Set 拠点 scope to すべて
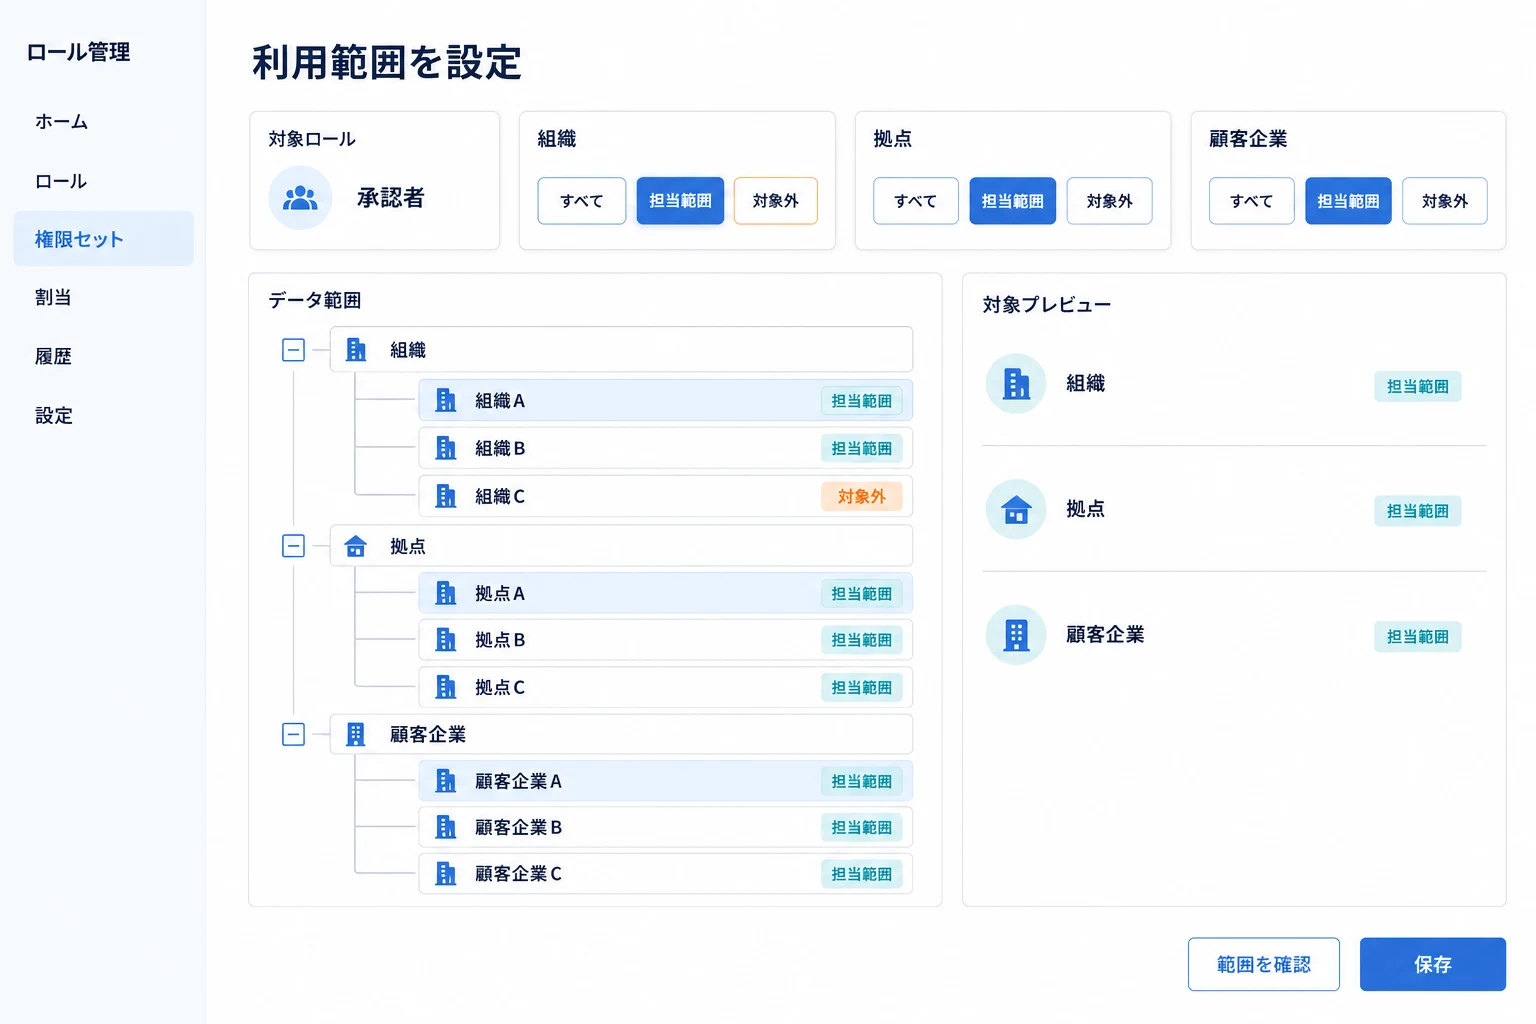 (916, 201)
